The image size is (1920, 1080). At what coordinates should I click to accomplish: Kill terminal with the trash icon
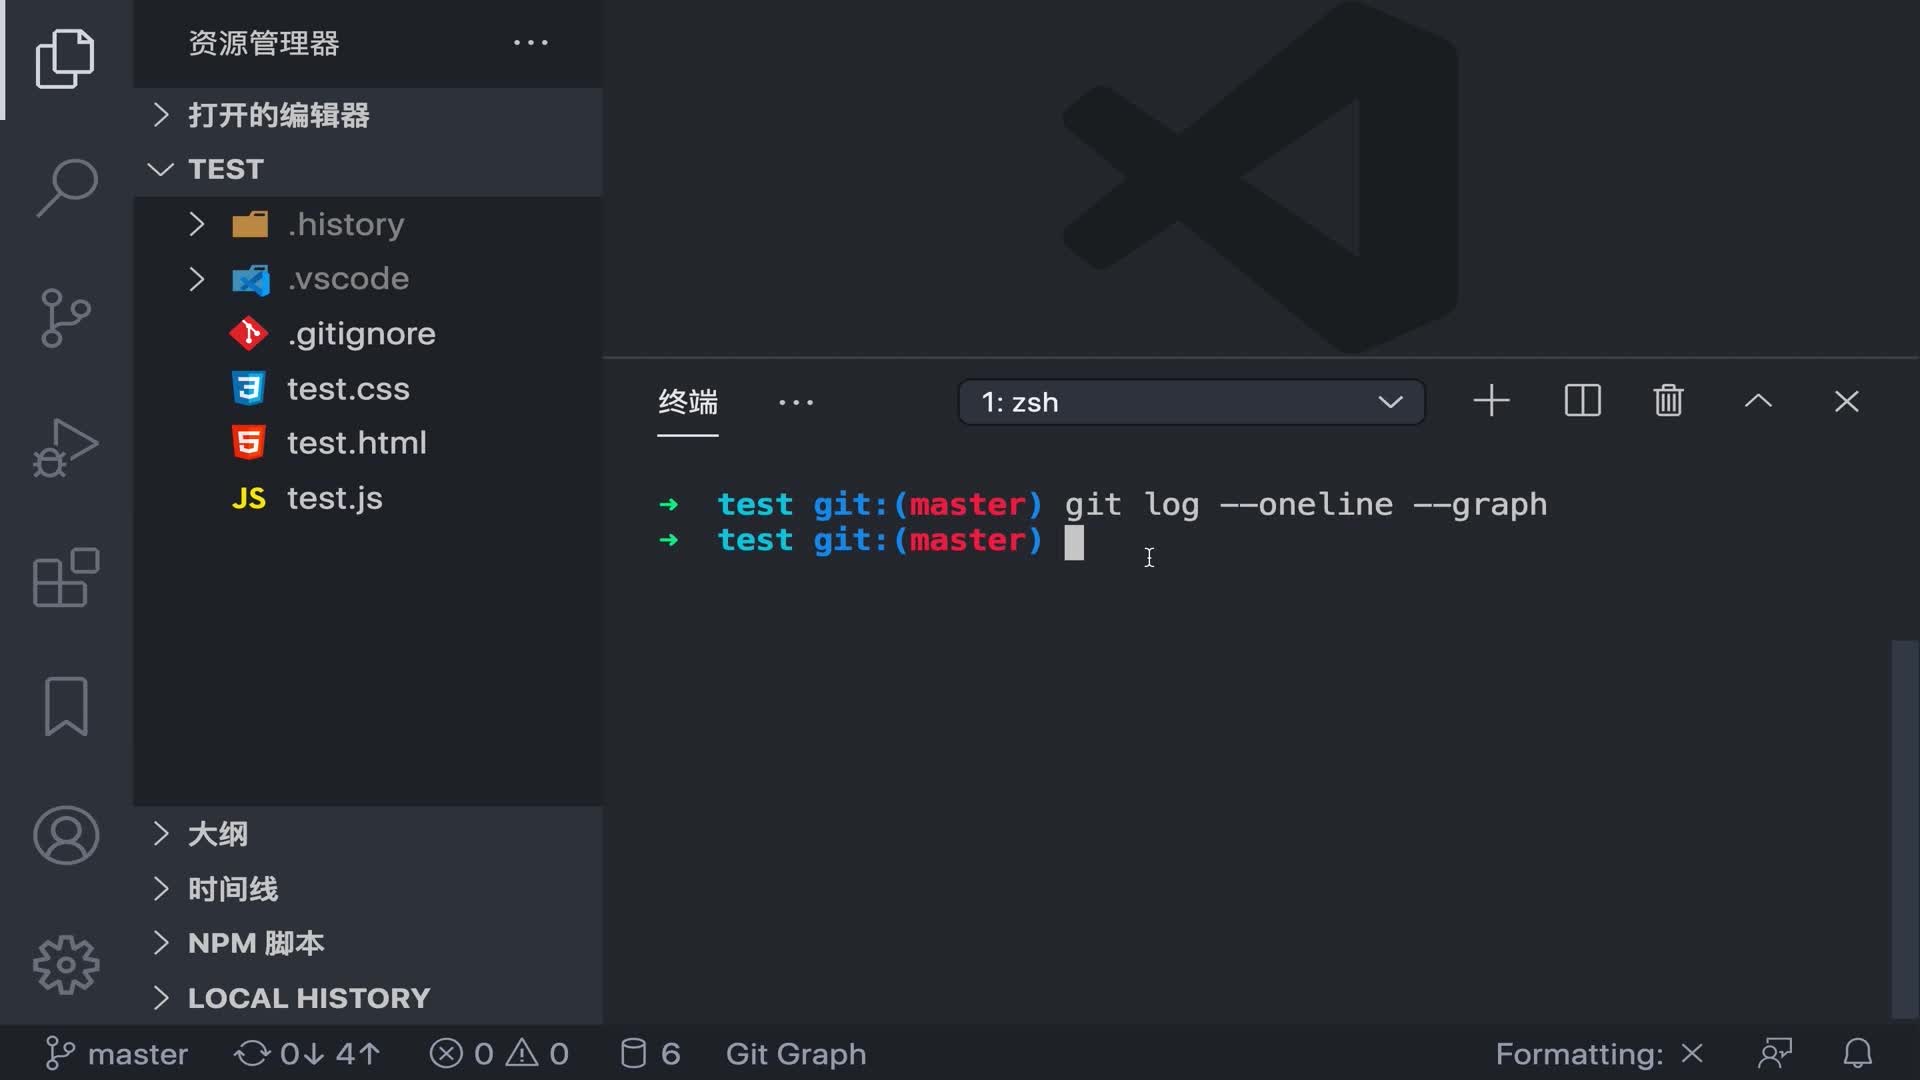click(x=1668, y=402)
